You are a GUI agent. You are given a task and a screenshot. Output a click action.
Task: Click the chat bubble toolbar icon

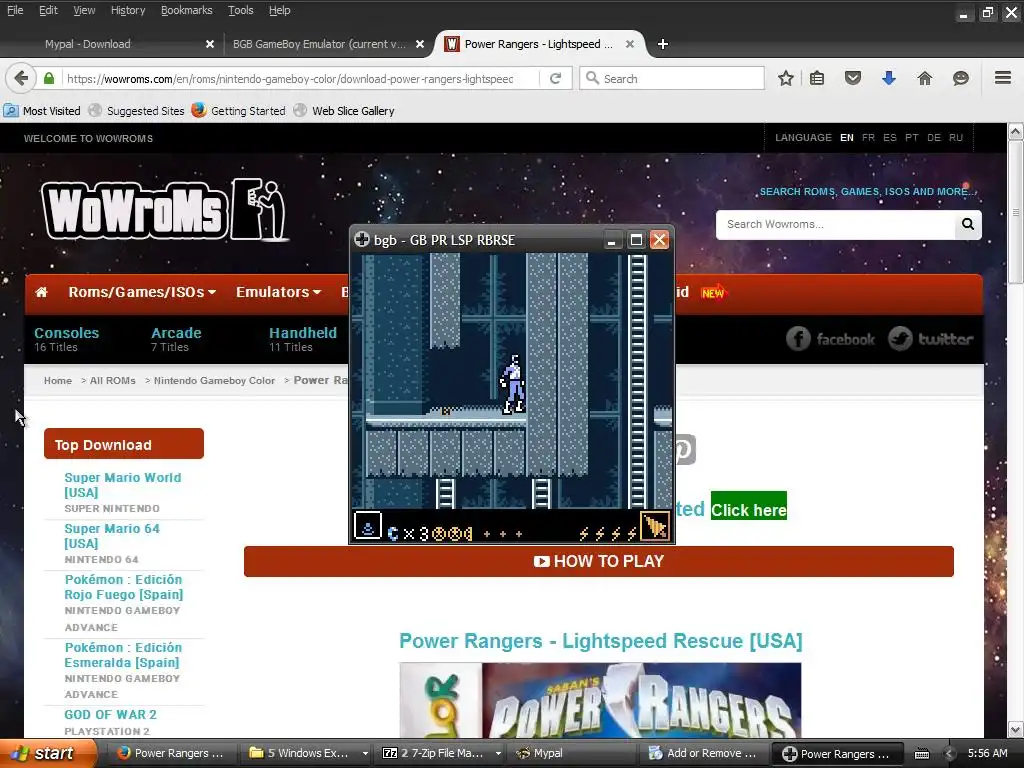(x=961, y=78)
